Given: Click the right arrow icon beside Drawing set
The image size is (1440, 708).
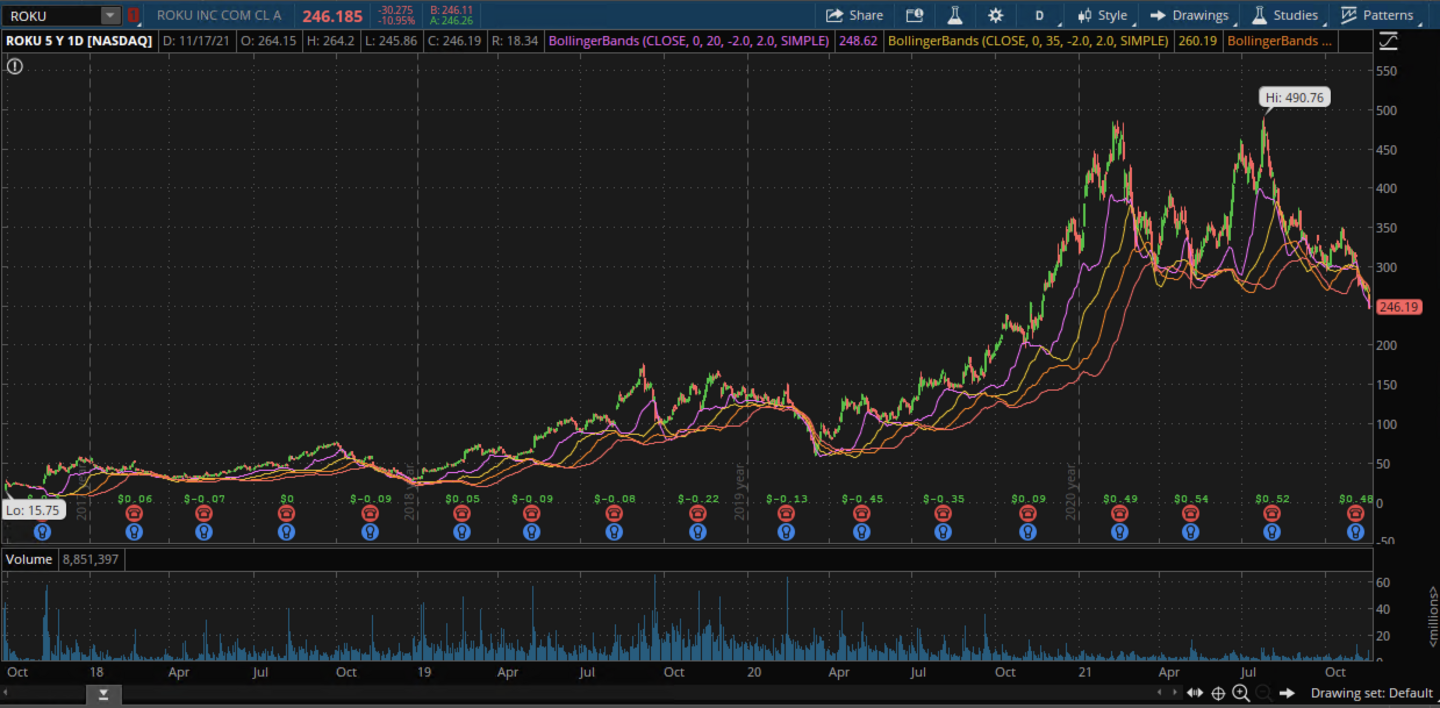Looking at the screenshot, I should (x=1287, y=693).
